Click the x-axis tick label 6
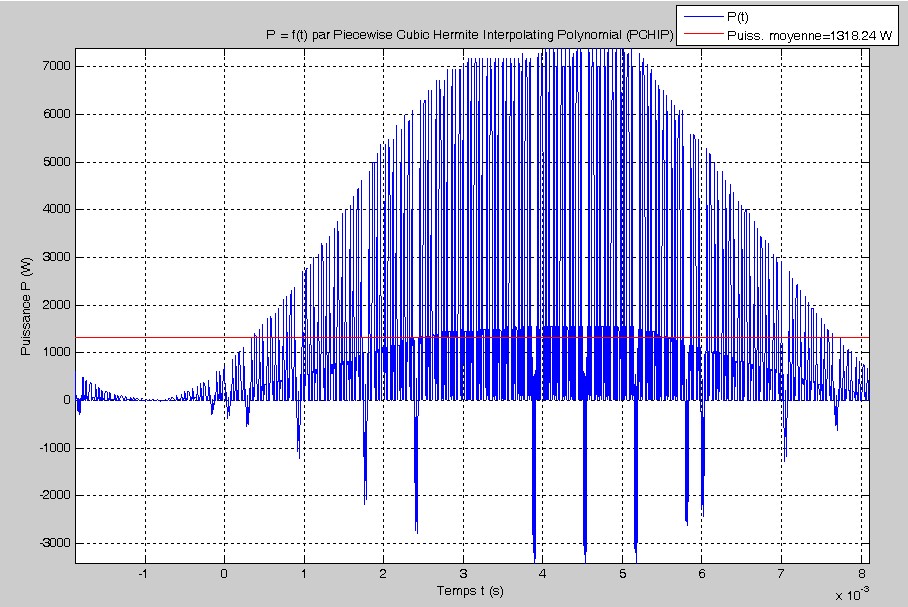This screenshot has height=607, width=908. pyautogui.click(x=702, y=574)
